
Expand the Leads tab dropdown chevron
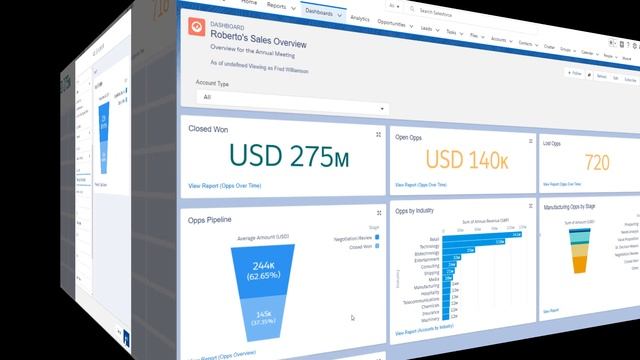[437, 30]
